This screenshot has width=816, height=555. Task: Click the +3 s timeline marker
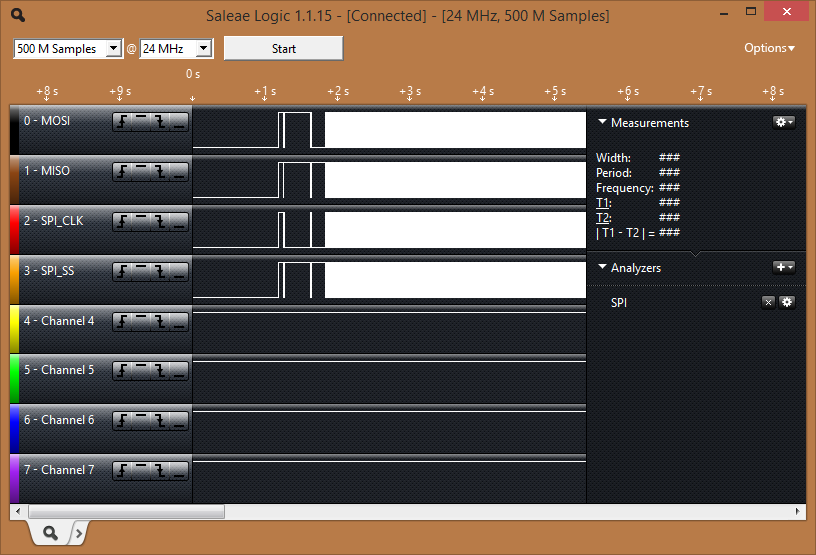pos(410,92)
